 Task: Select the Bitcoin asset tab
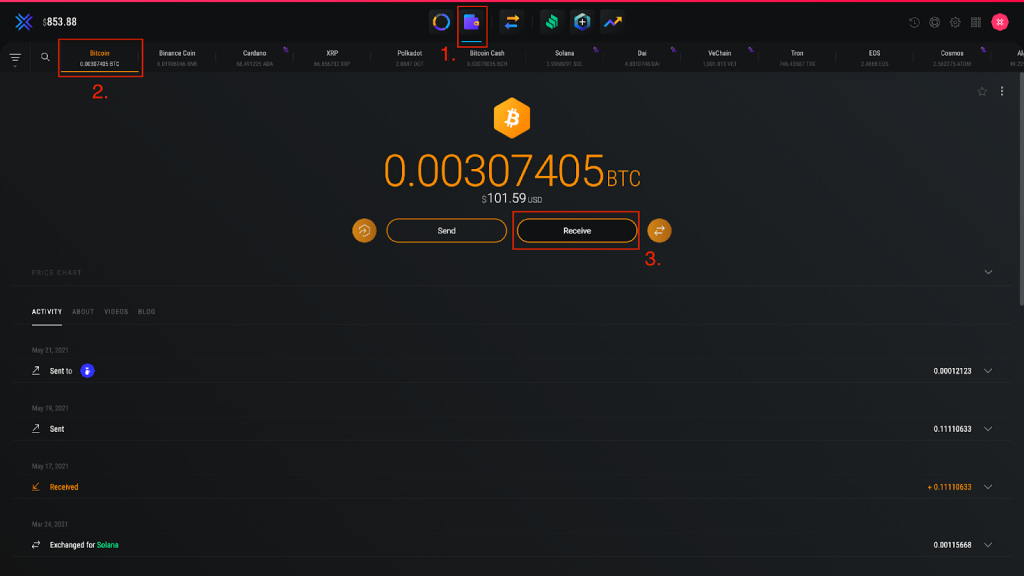point(100,57)
